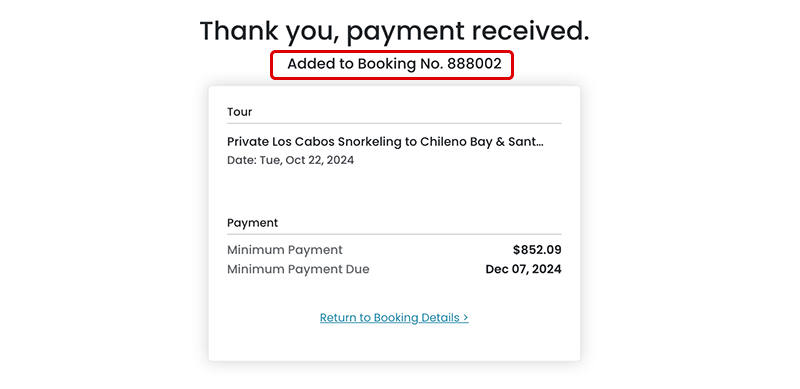The height and width of the screenshot is (389, 800).
Task: Click the arrow after Return to Booking Details
Action: (x=465, y=318)
